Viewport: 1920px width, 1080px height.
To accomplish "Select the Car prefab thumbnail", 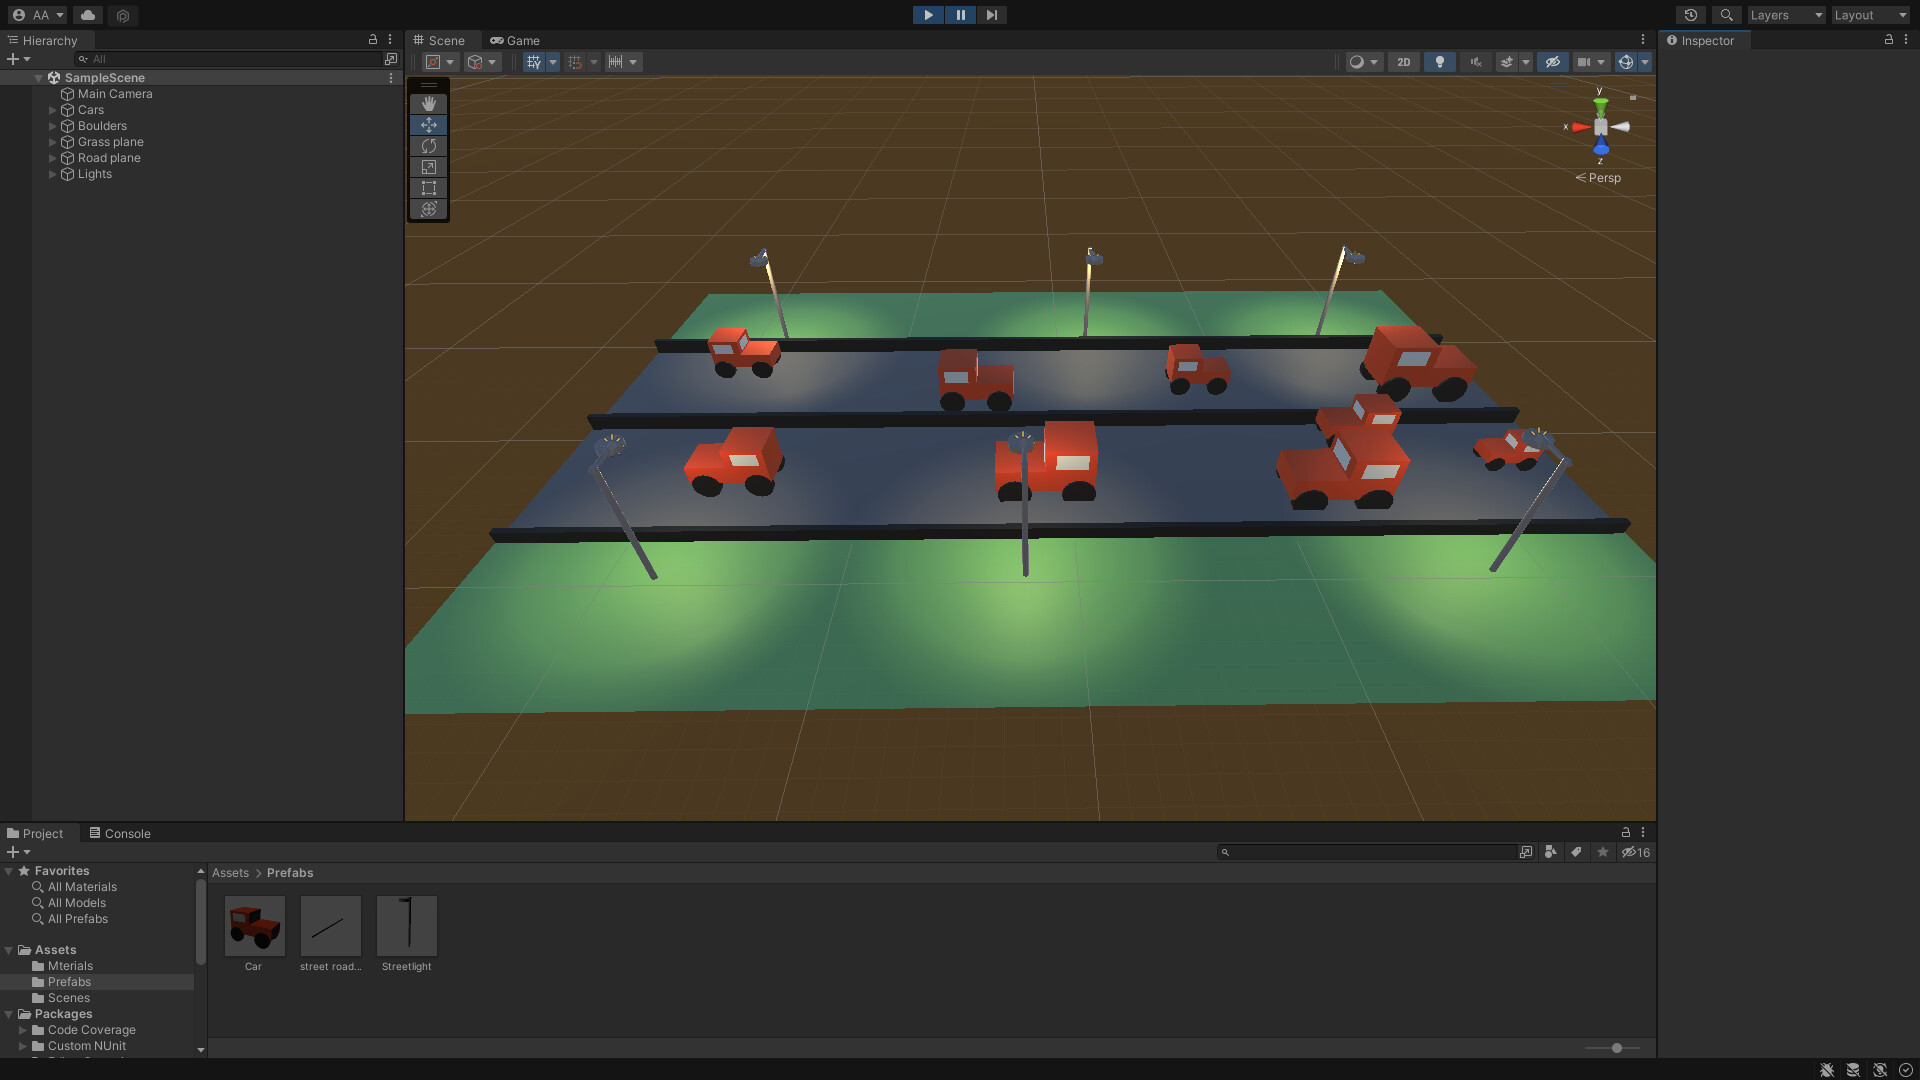I will coord(254,926).
